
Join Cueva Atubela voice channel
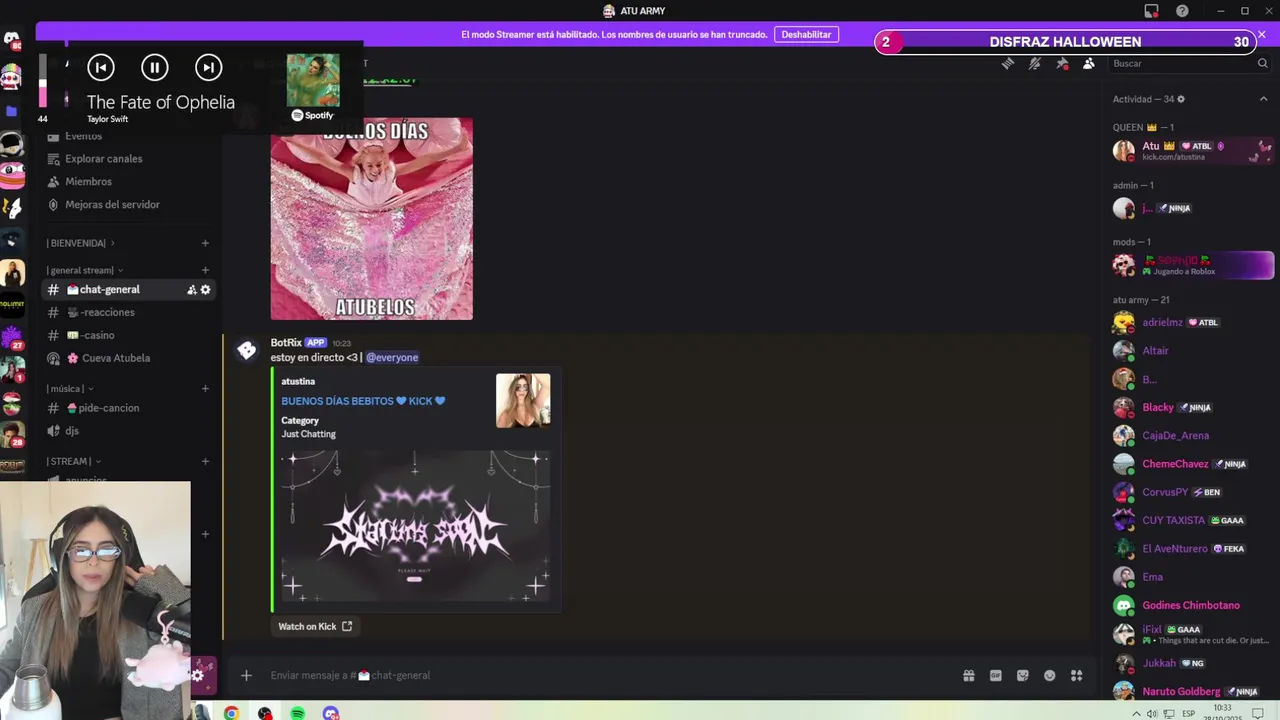tap(116, 358)
